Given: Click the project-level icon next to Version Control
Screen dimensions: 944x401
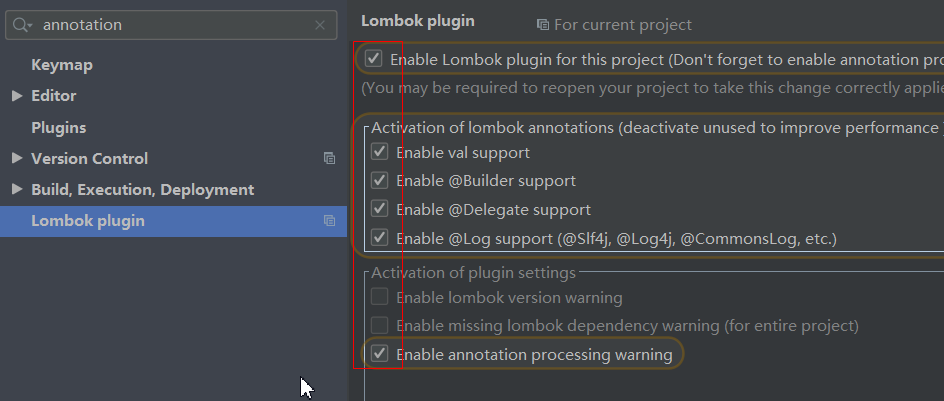Looking at the screenshot, I should tap(329, 158).
